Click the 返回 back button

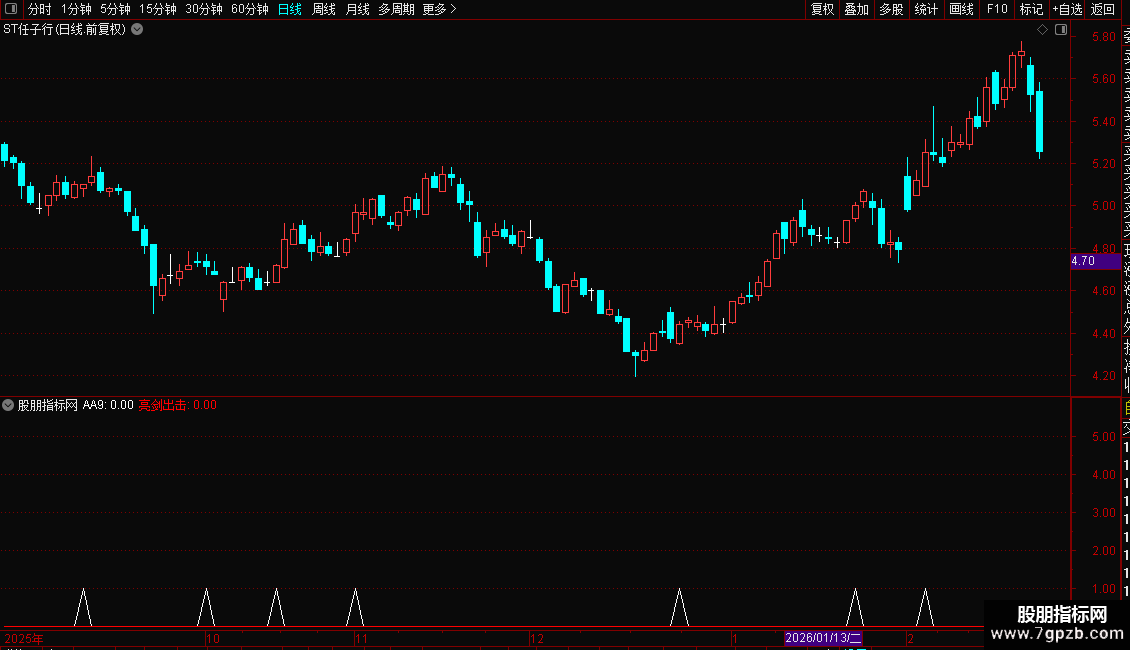point(1103,9)
